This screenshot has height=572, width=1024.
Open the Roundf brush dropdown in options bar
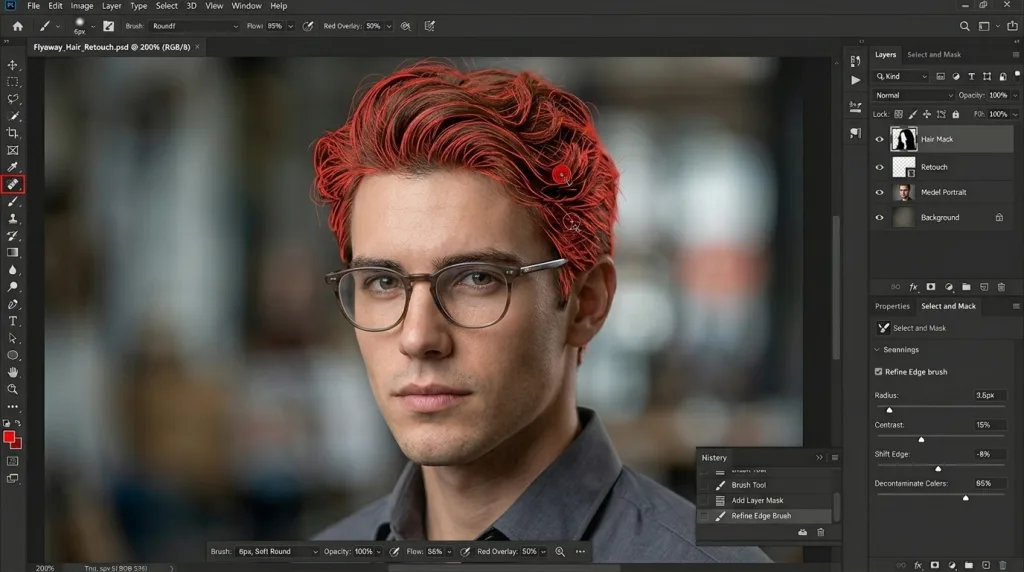point(195,26)
